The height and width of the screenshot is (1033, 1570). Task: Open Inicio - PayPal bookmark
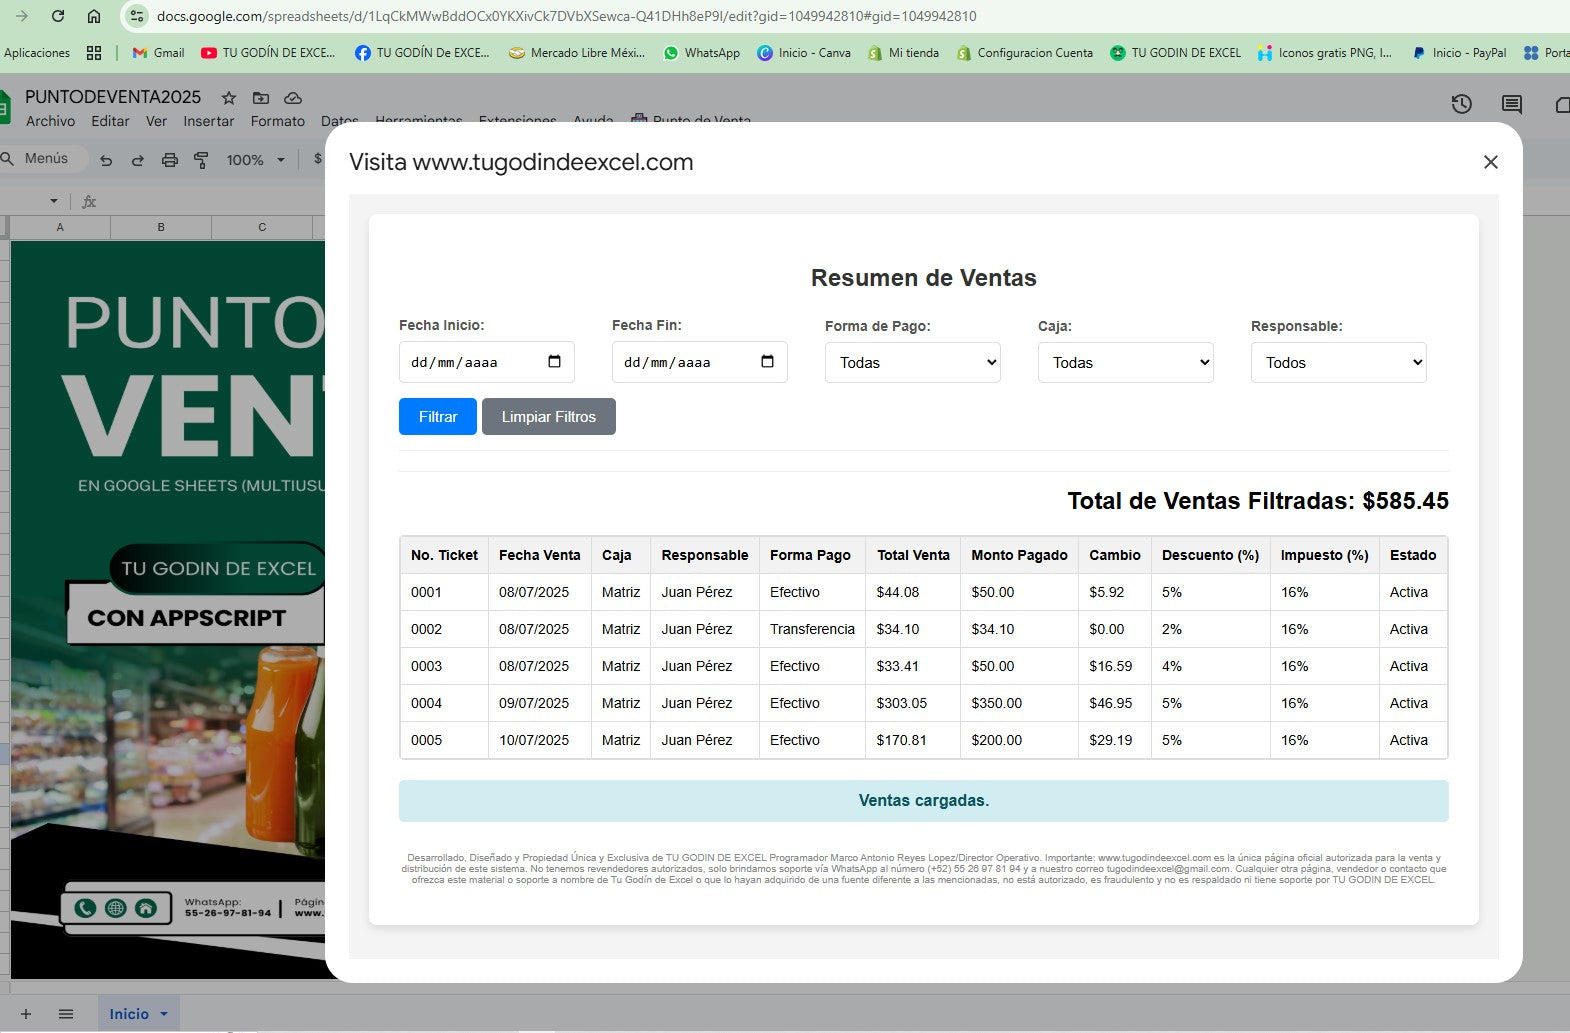tap(1459, 53)
